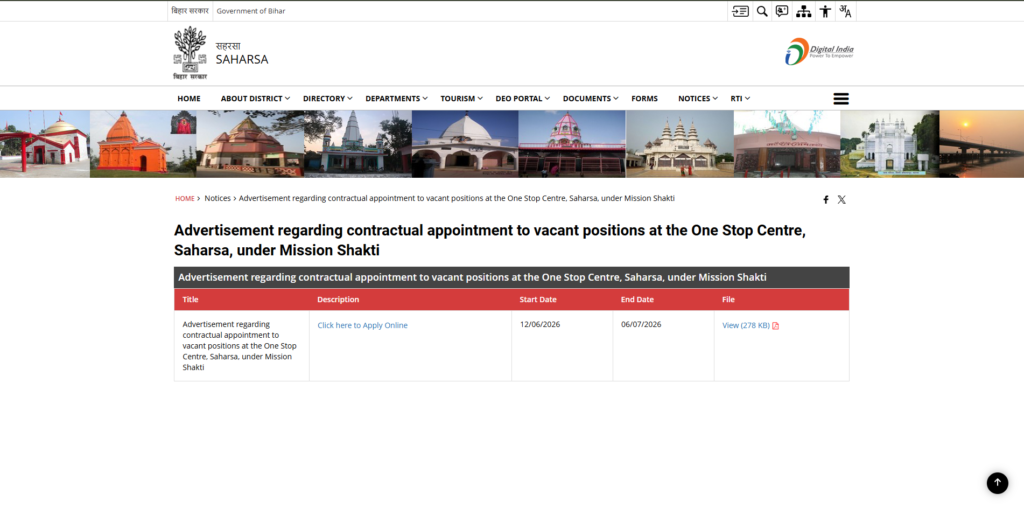Expand the DOCUMENTS menu
Viewport: 1024px width, 508px height.
tap(590, 99)
